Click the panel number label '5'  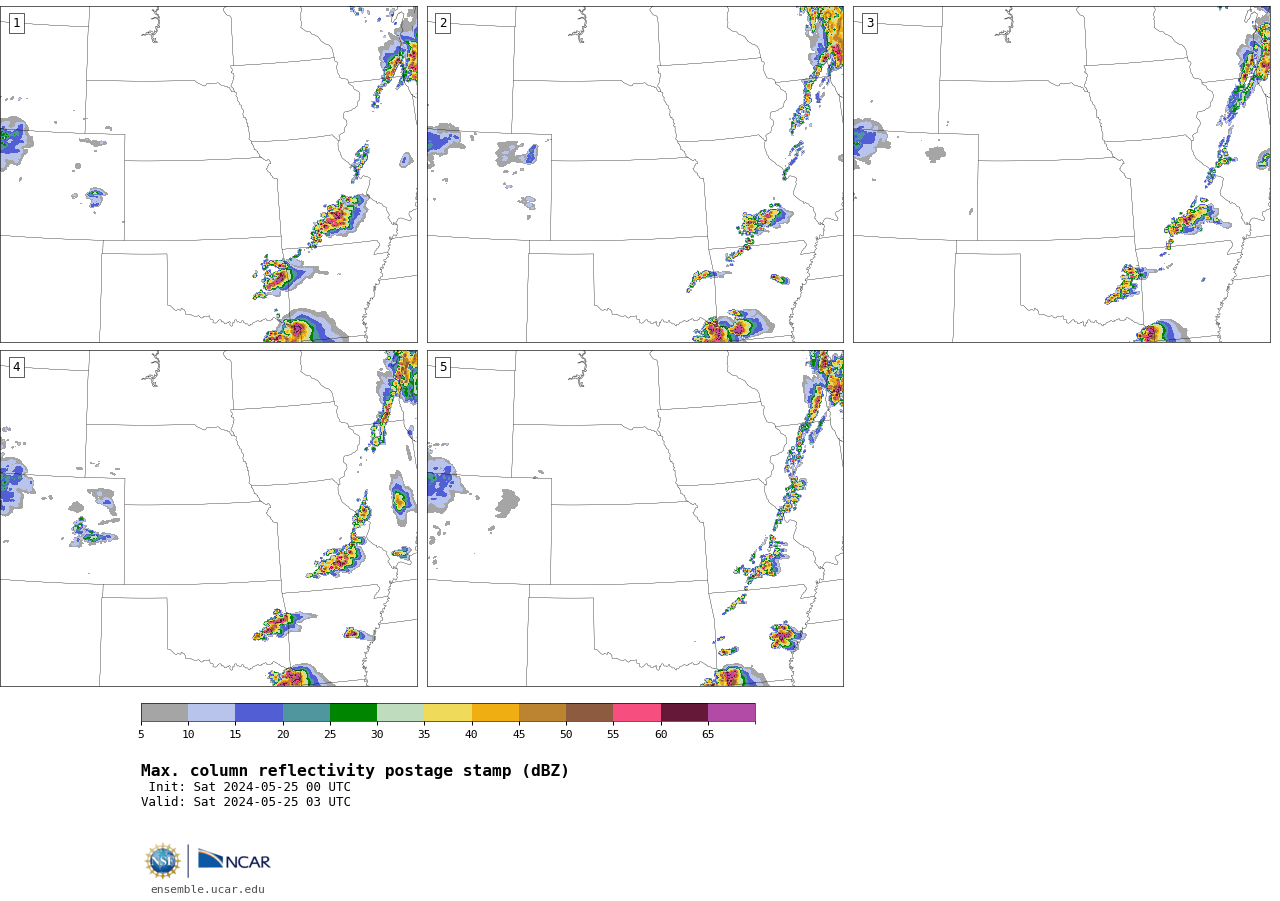tap(443, 367)
